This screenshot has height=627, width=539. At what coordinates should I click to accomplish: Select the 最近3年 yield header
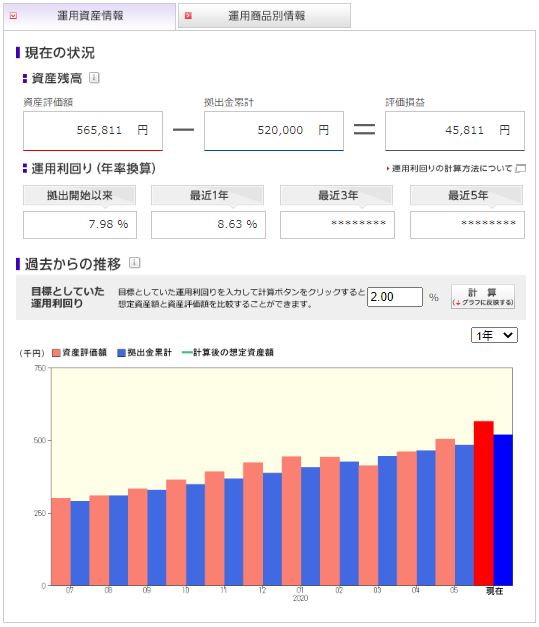(337, 196)
